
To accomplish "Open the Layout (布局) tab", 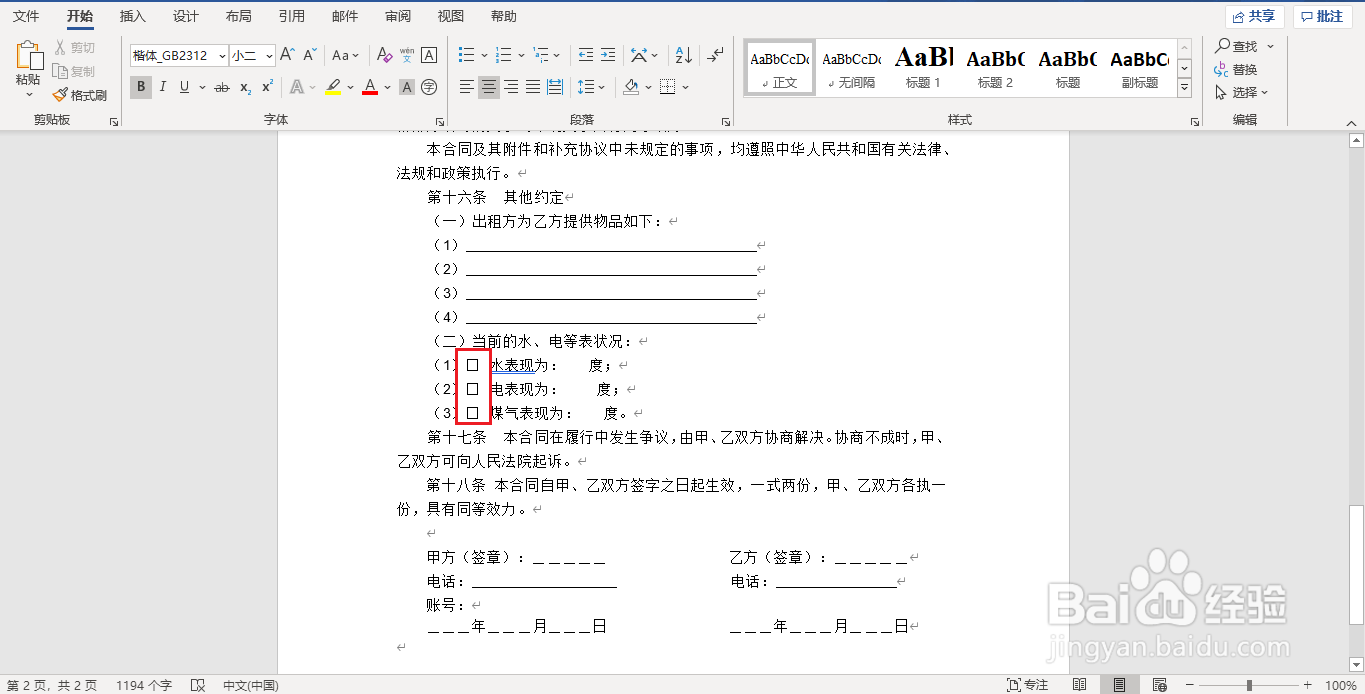I will pyautogui.click(x=238, y=16).
